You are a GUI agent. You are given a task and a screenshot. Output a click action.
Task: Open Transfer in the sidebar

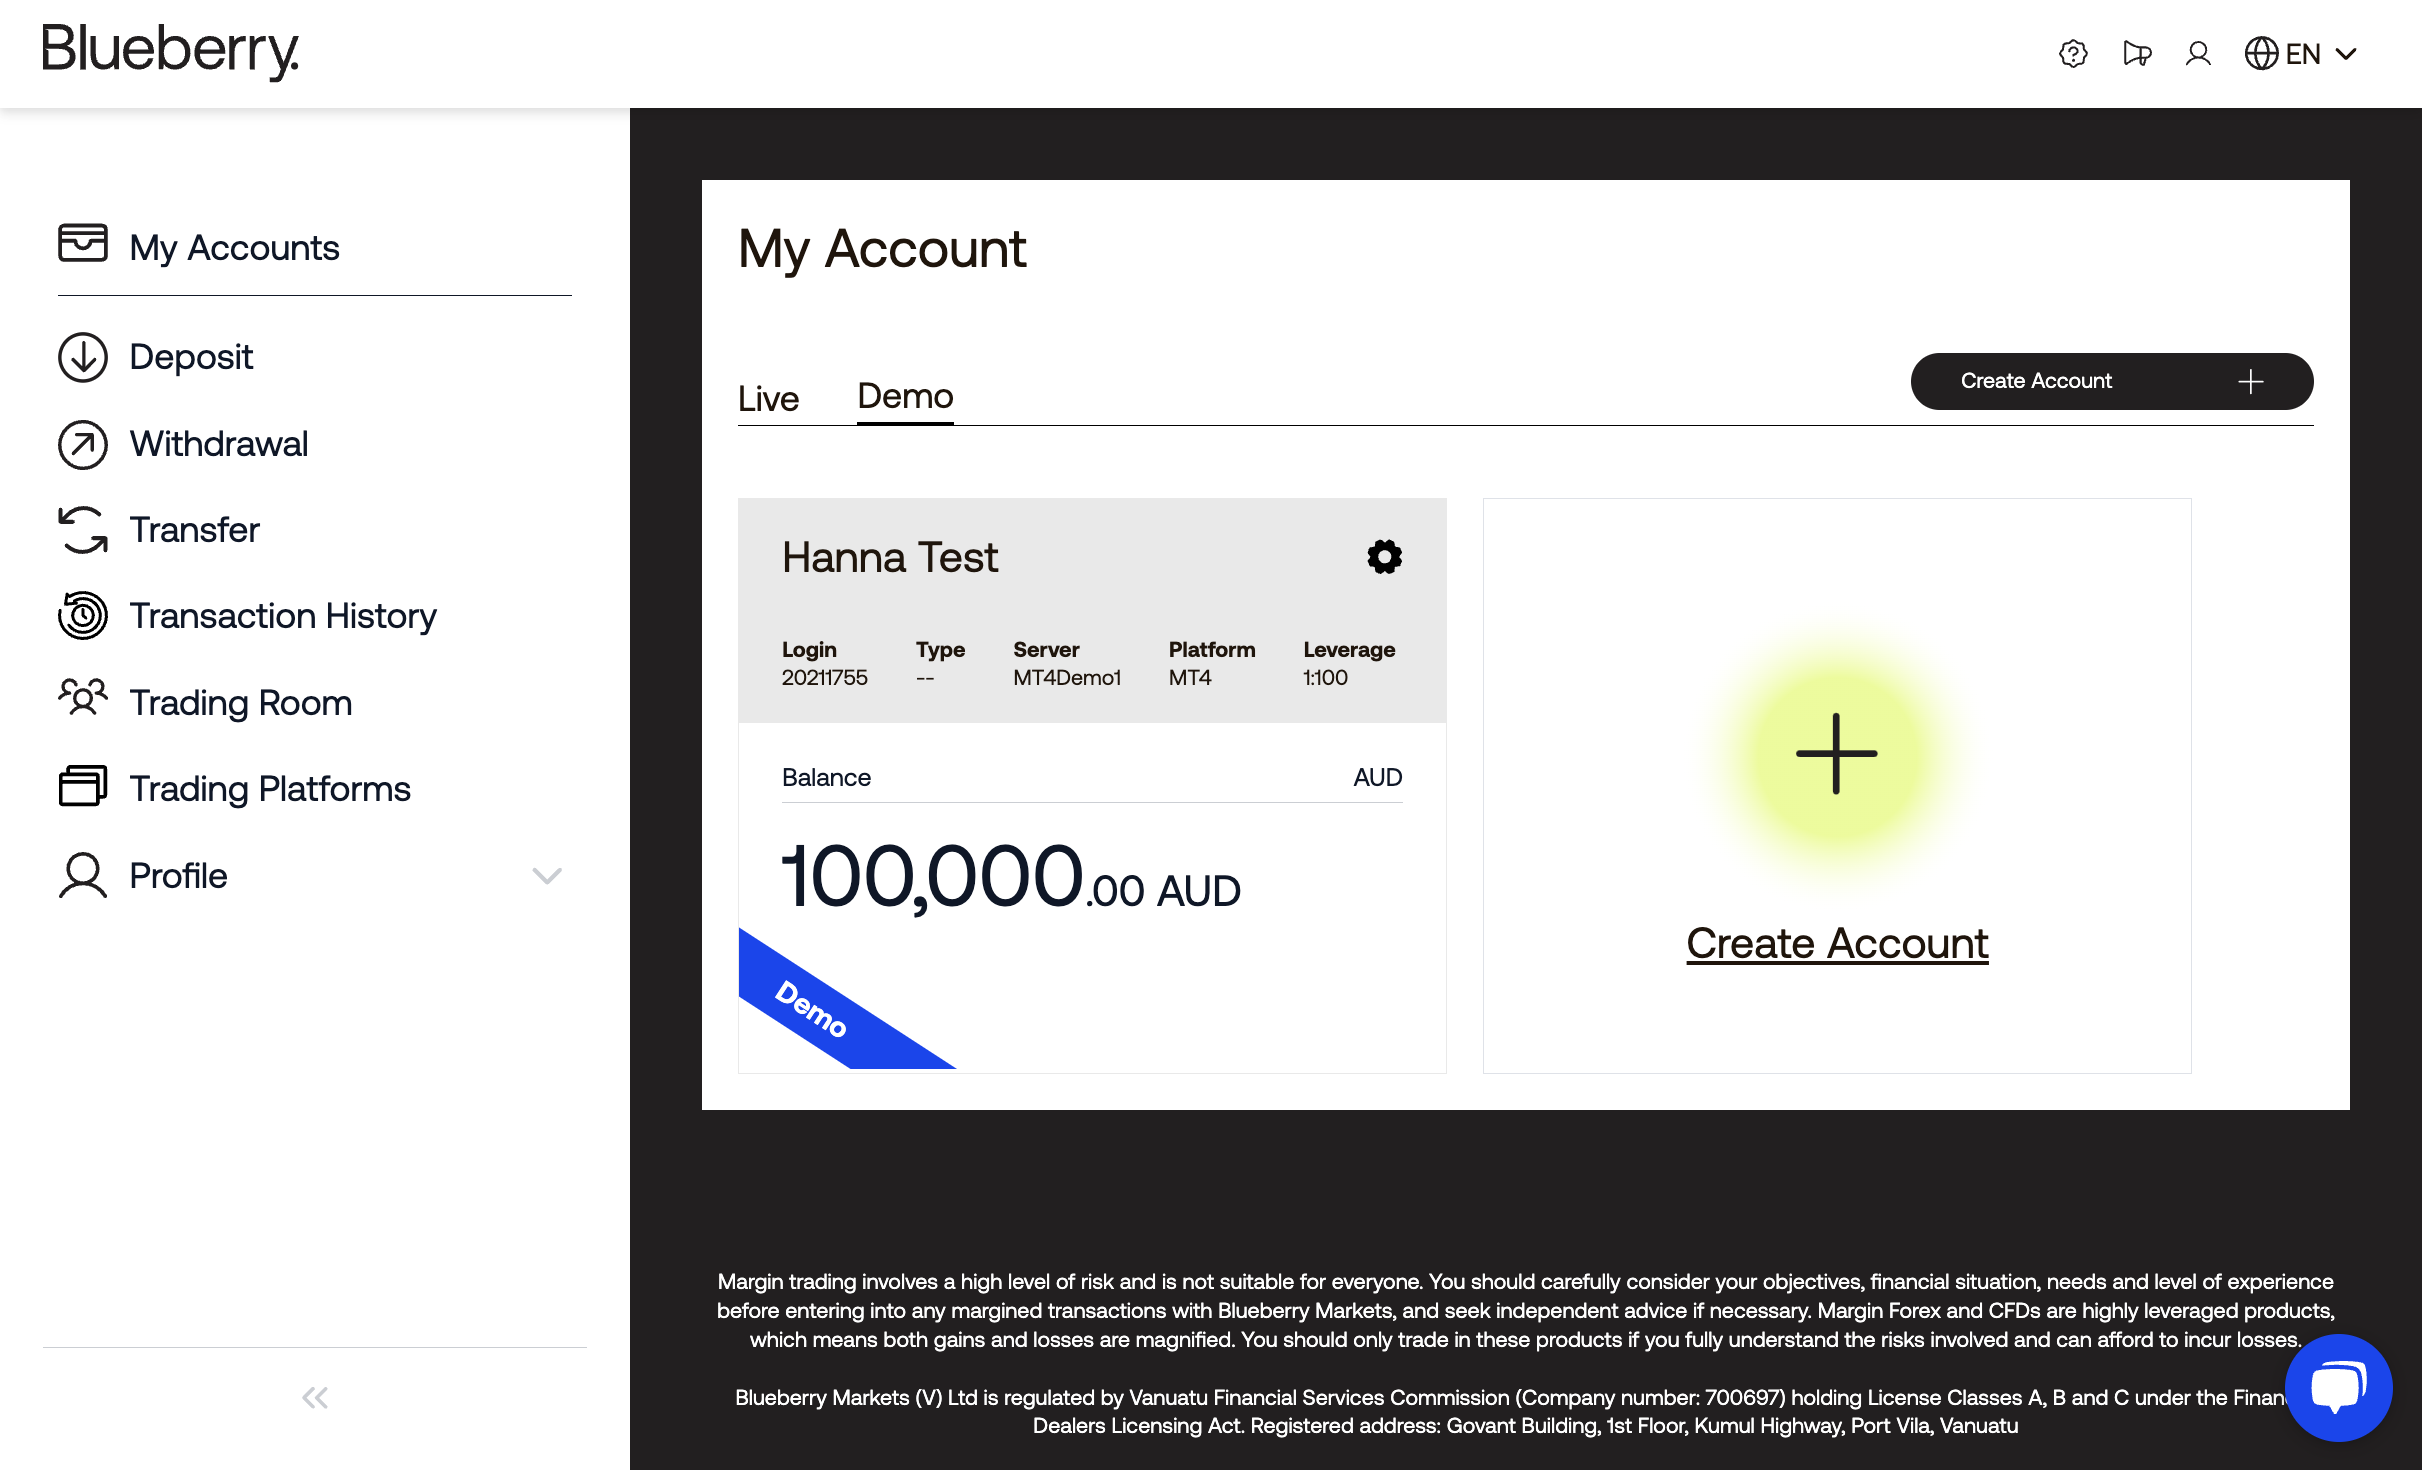click(194, 530)
